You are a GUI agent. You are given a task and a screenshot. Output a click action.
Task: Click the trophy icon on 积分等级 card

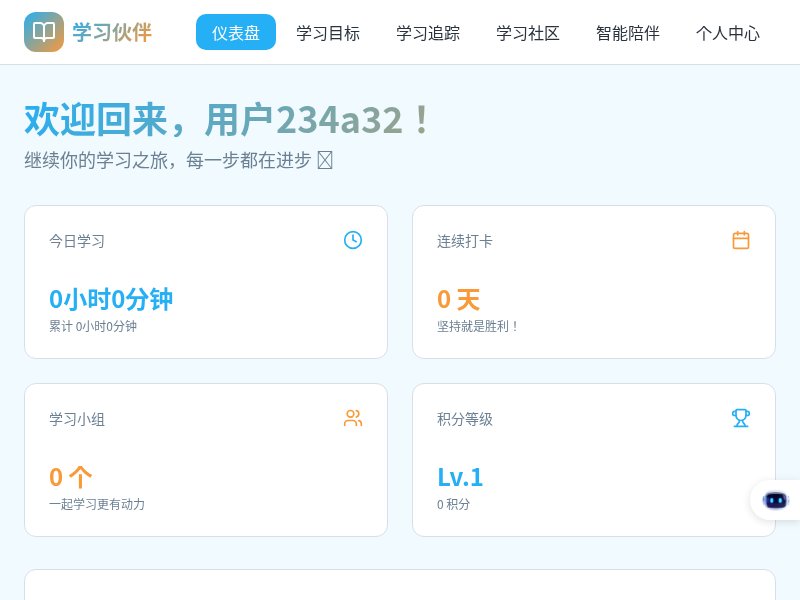click(x=740, y=418)
